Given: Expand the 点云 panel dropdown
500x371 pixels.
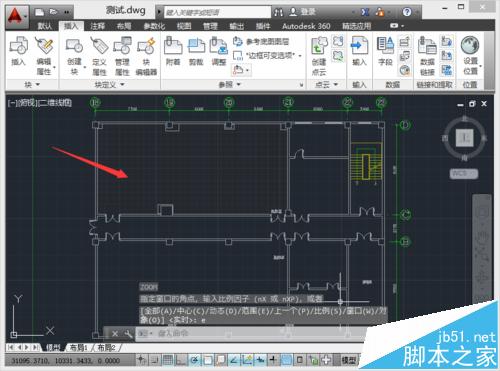Looking at the screenshot, I should pyautogui.click(x=335, y=85).
